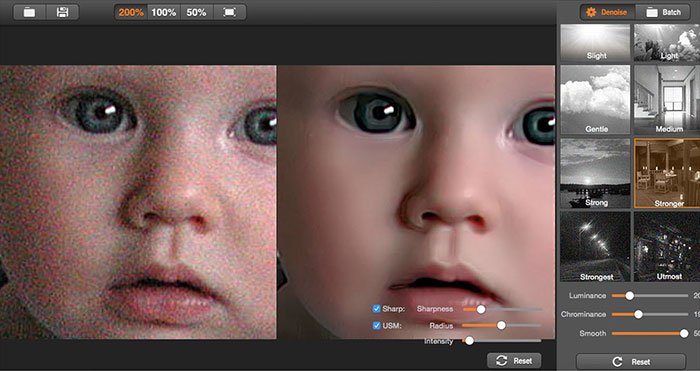
Task: Click the denoised result preview image
Action: pos(416,202)
